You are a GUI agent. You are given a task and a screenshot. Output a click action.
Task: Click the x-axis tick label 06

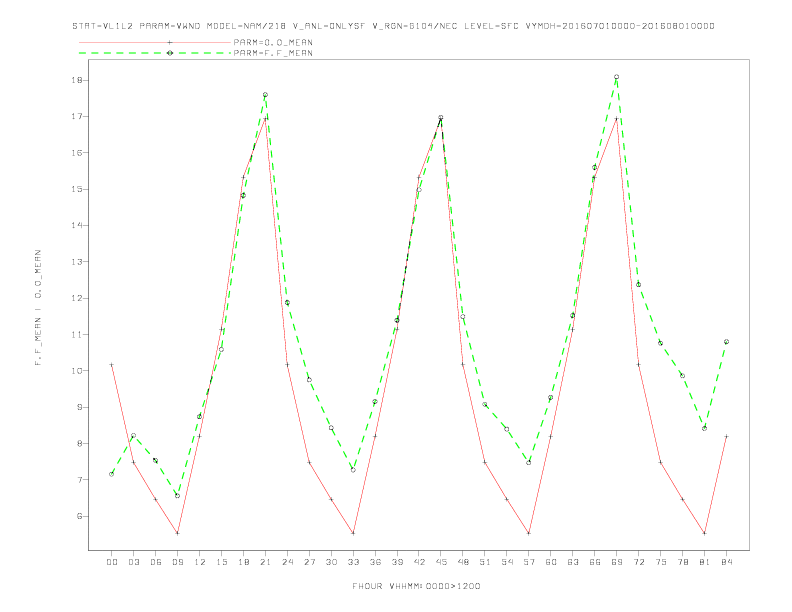point(156,562)
